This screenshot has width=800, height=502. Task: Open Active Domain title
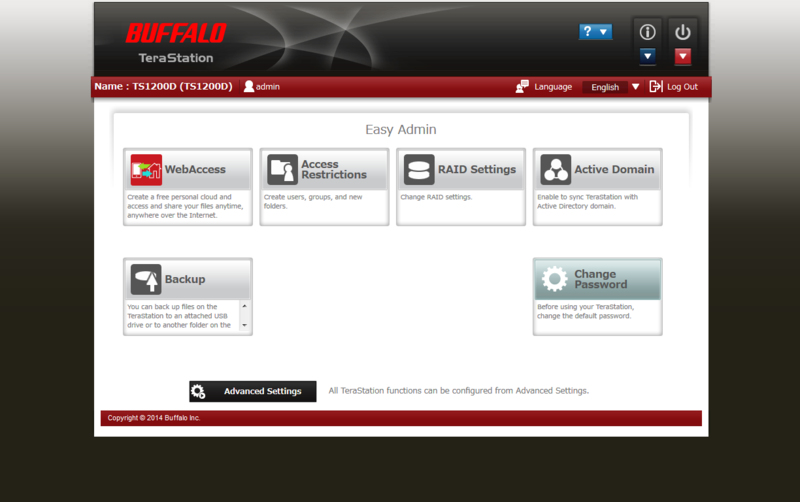click(614, 169)
